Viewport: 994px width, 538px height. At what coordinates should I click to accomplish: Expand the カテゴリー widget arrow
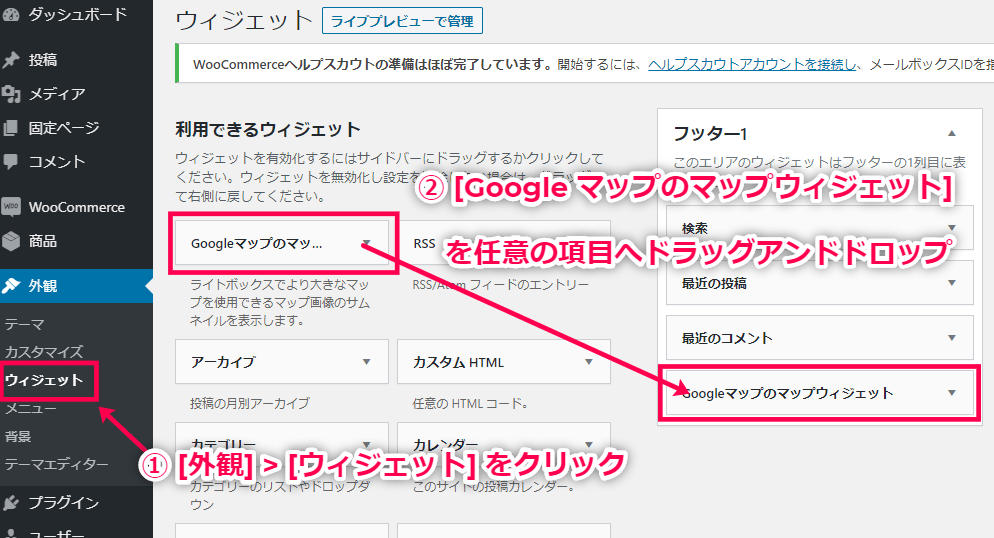coord(366,444)
